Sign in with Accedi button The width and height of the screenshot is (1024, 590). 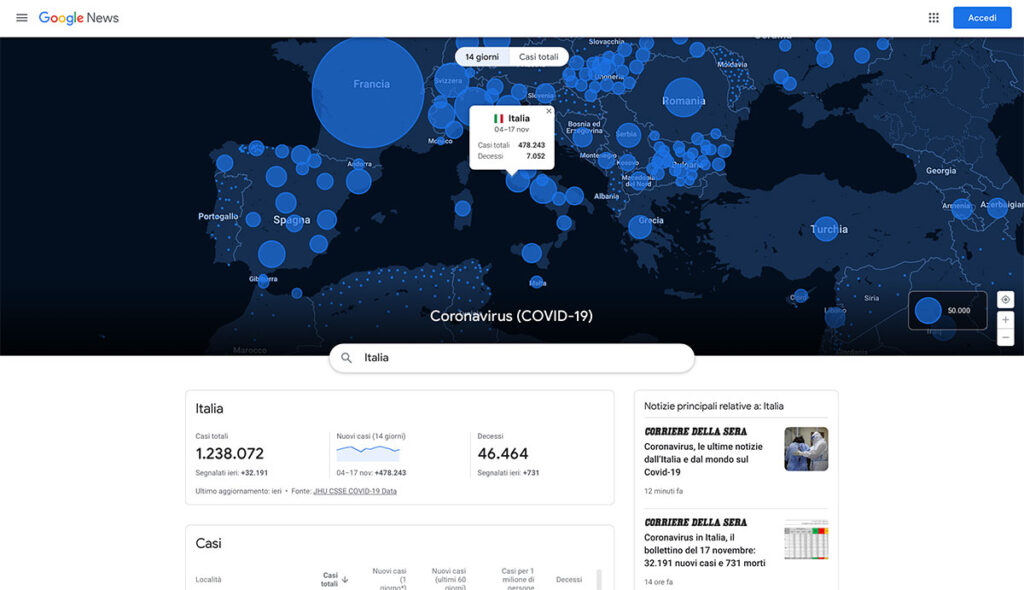pos(982,18)
